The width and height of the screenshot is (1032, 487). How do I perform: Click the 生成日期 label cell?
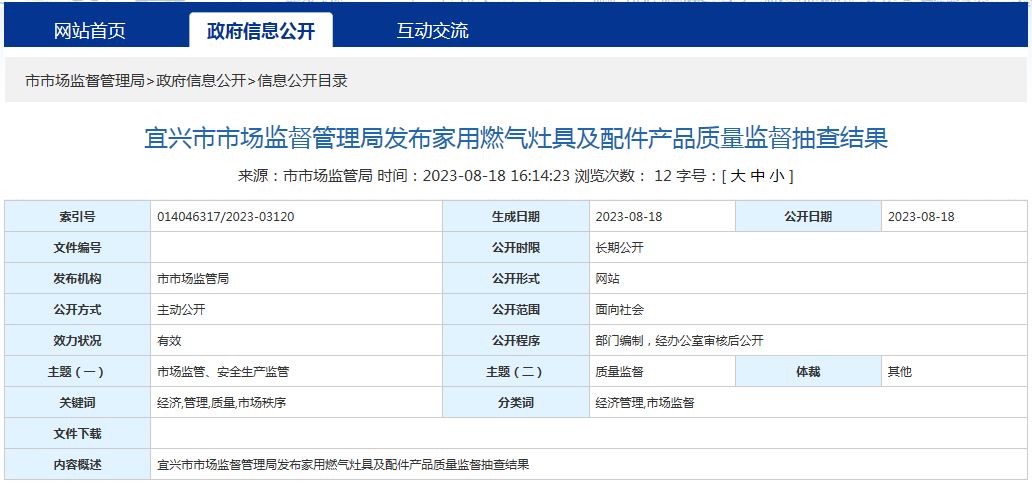click(516, 217)
